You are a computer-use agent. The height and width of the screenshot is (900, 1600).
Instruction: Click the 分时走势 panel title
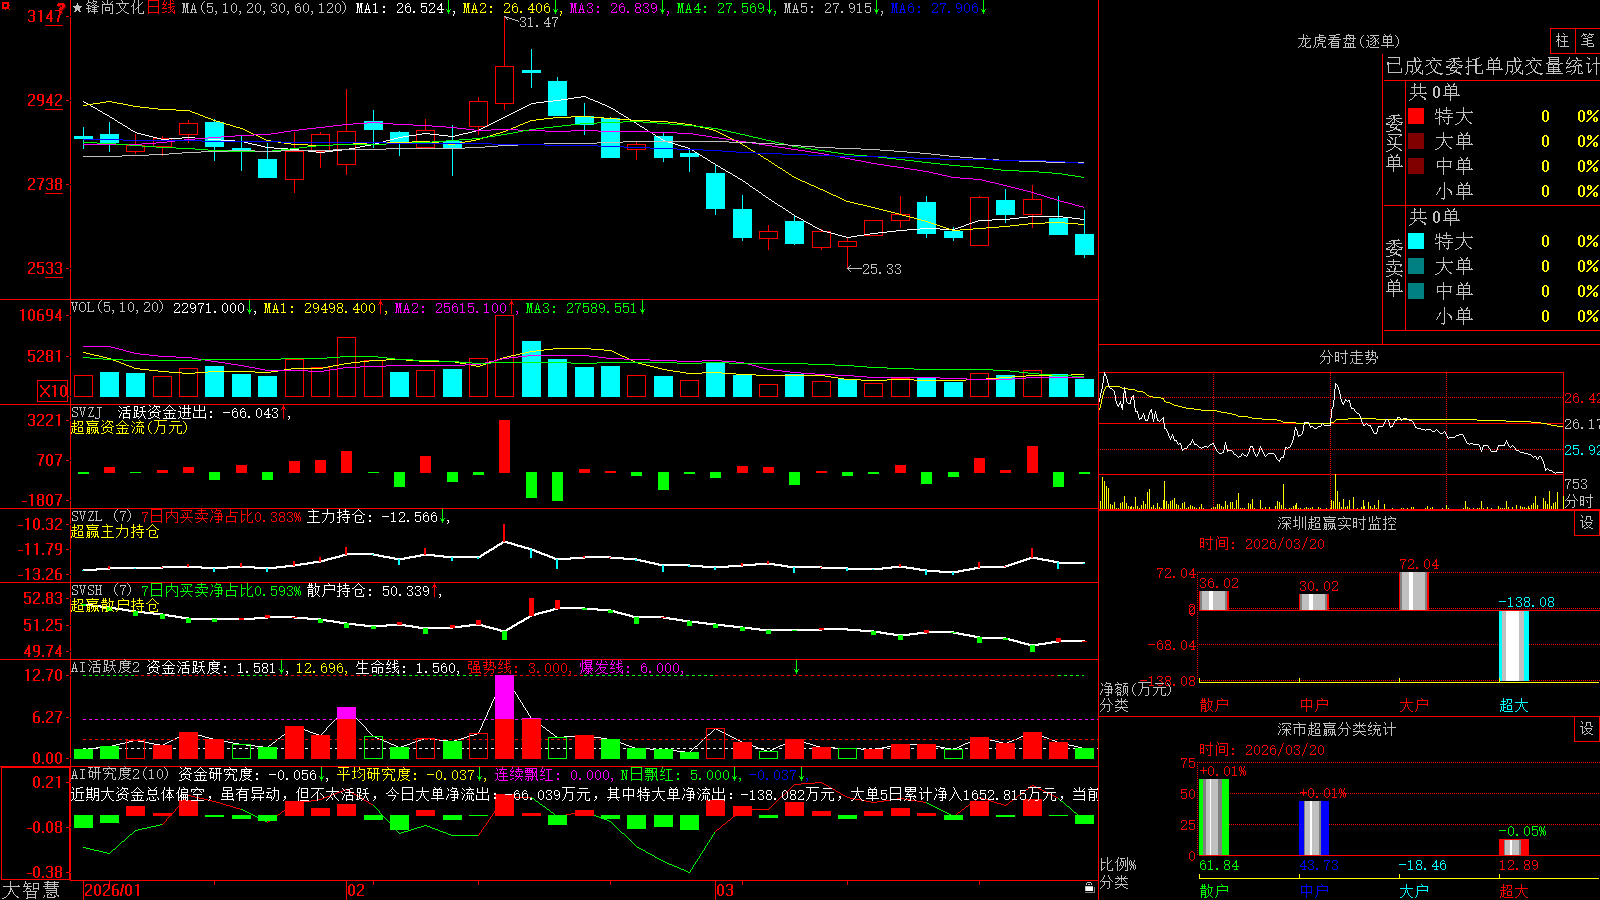(x=1348, y=357)
